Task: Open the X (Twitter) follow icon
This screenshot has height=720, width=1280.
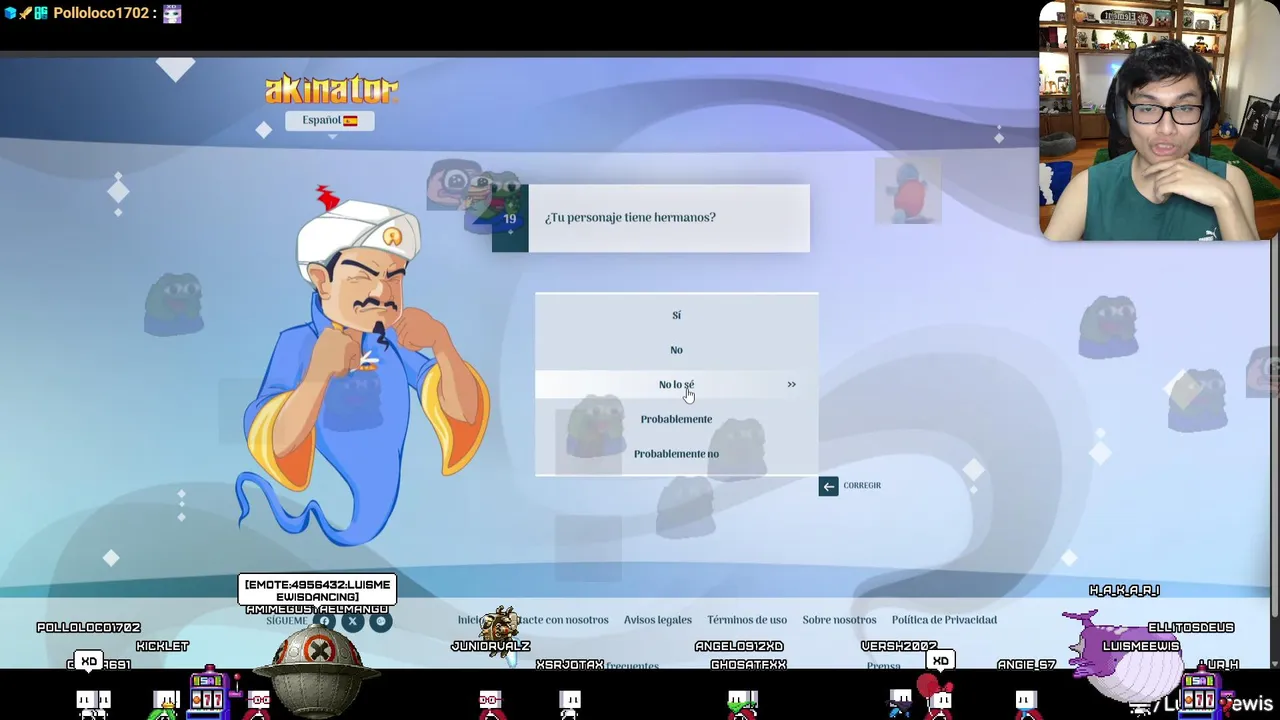Action: [352, 621]
